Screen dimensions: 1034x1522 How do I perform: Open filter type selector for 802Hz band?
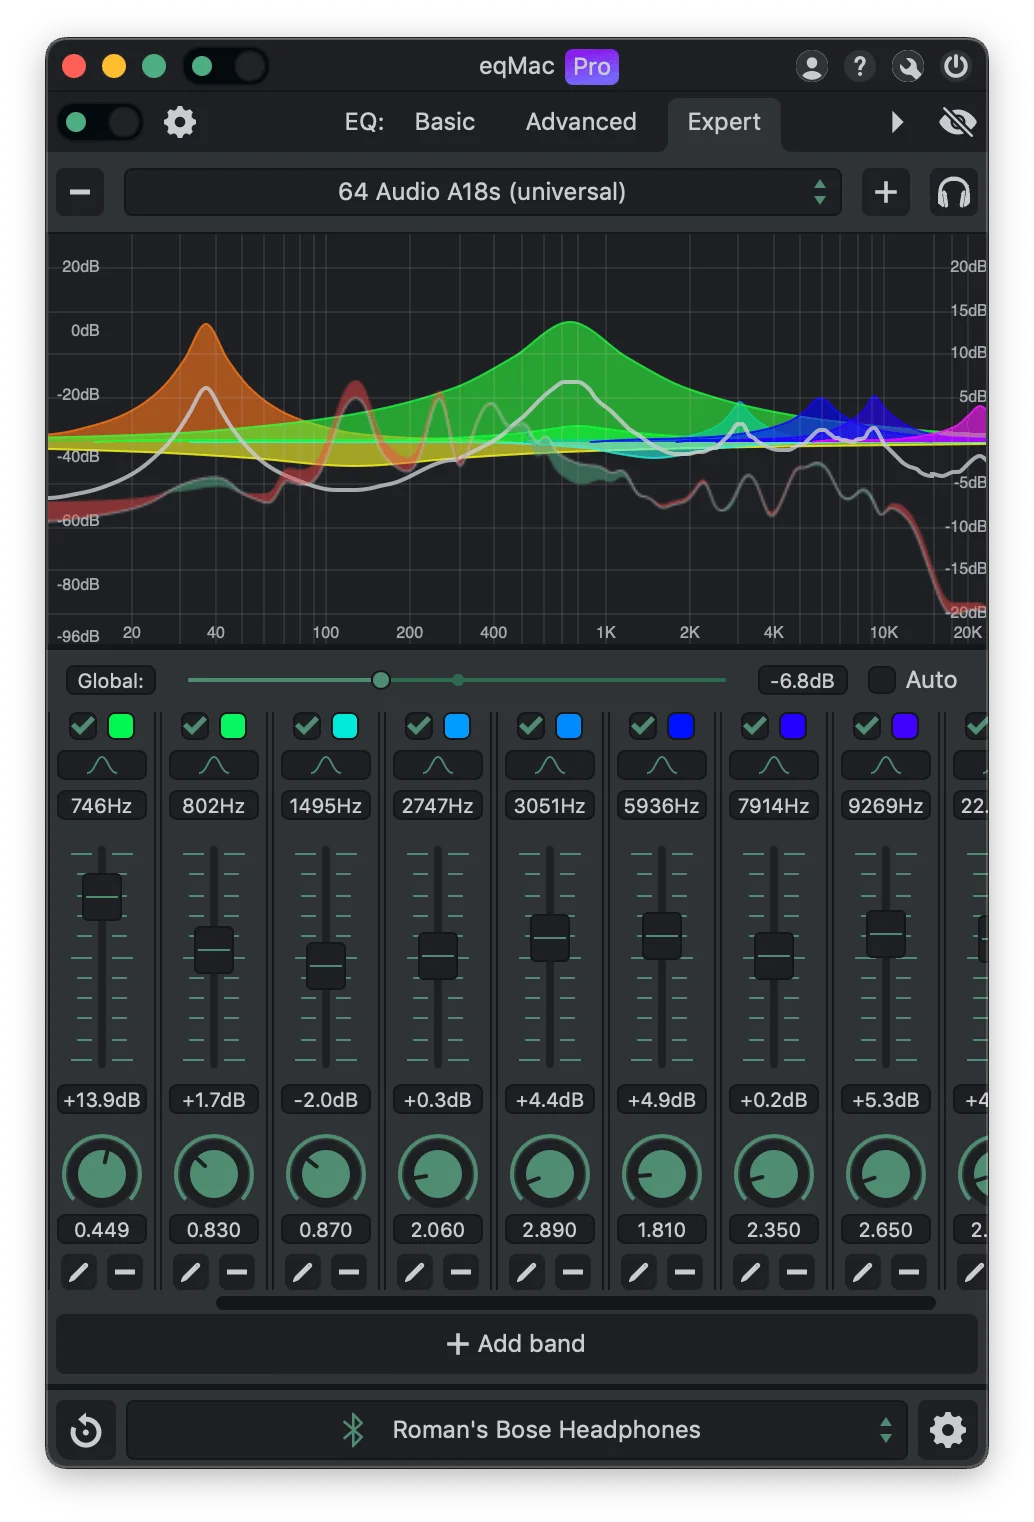(x=214, y=766)
